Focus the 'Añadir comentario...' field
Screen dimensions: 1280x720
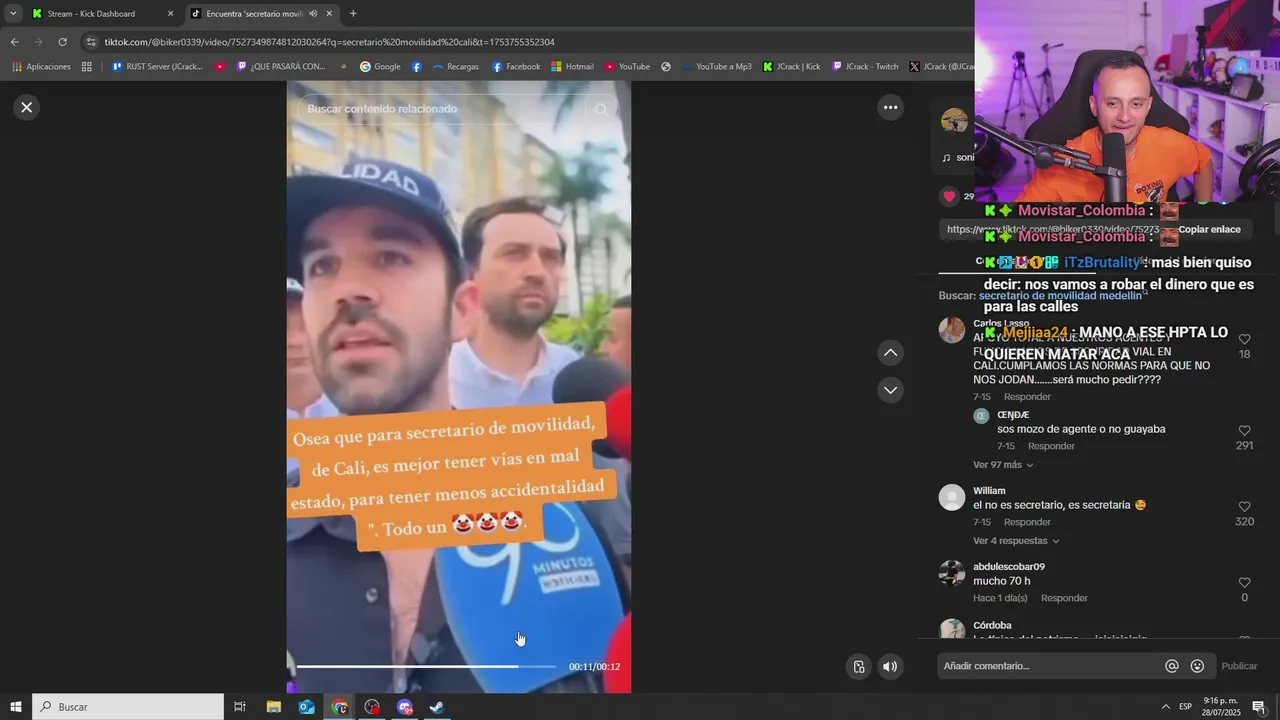pos(1050,666)
